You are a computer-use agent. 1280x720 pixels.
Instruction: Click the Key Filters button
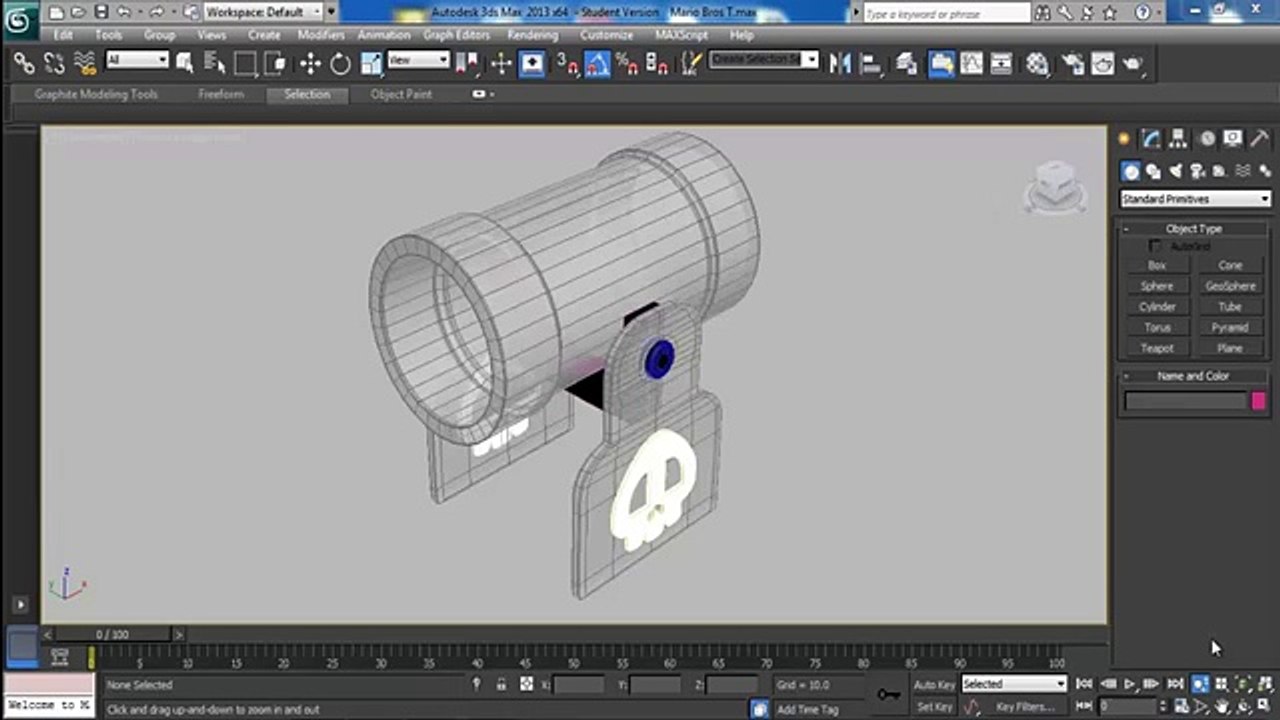[1025, 707]
